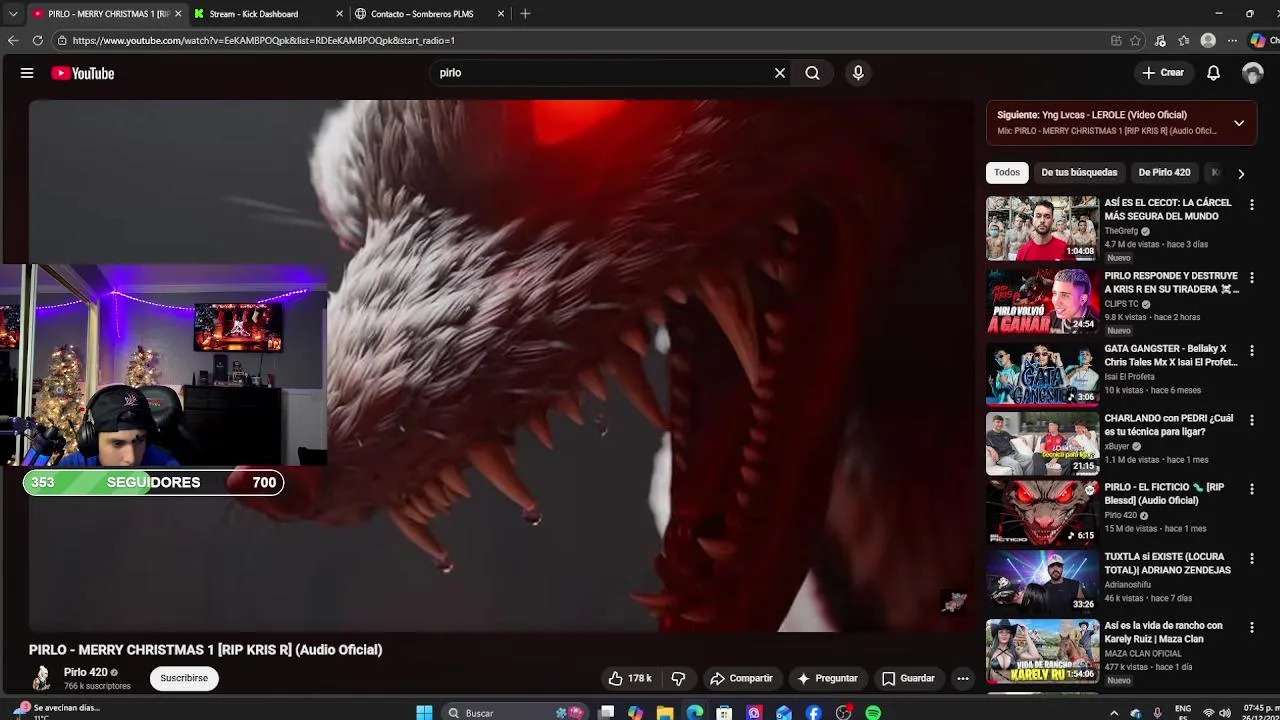Open options for vida de rancho video

coord(1251,627)
